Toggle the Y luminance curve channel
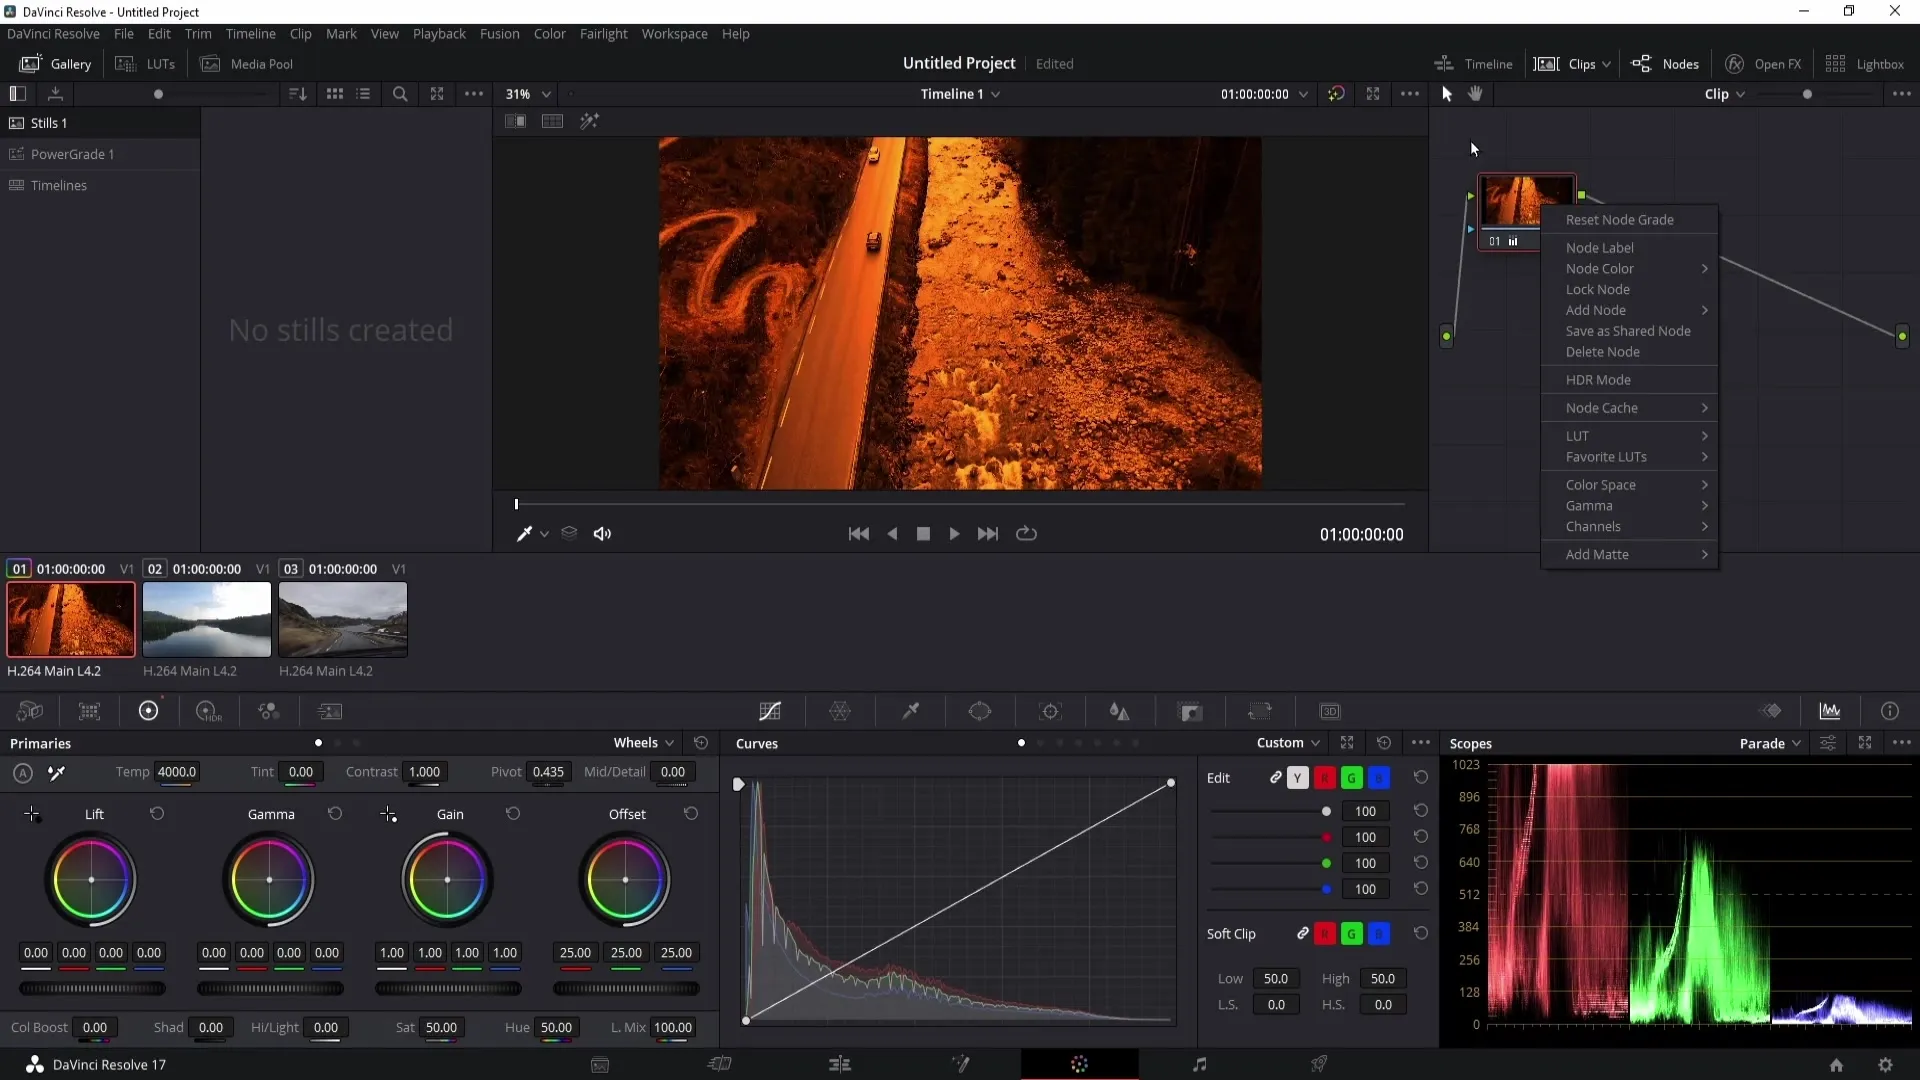The height and width of the screenshot is (1080, 1920). point(1297,778)
